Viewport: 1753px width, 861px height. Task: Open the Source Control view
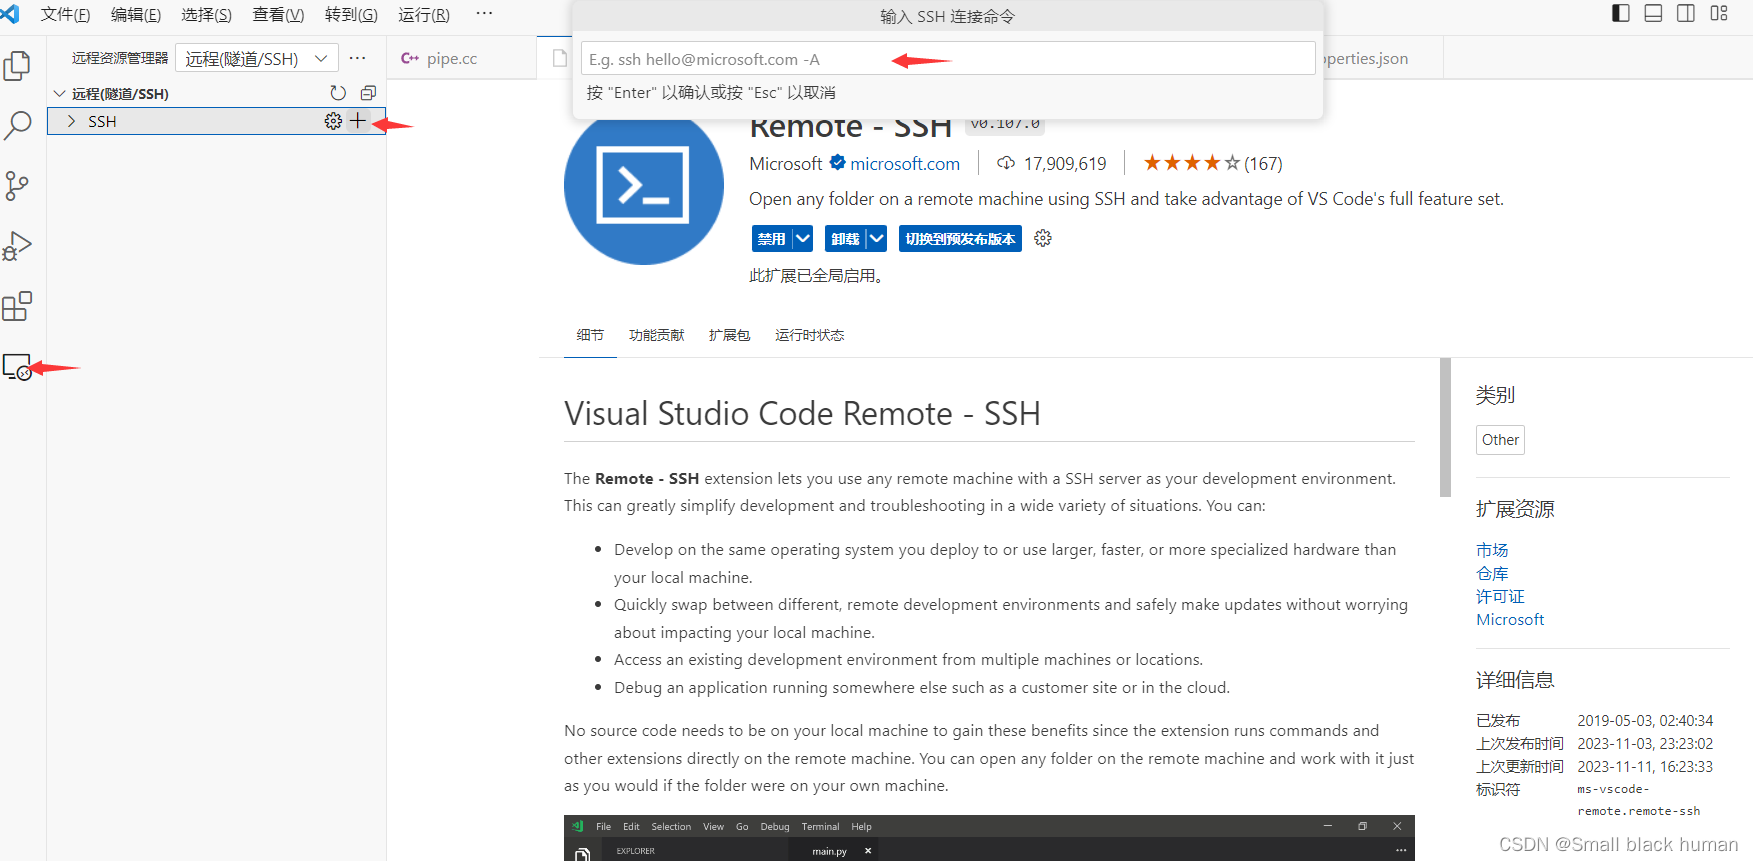(17, 186)
